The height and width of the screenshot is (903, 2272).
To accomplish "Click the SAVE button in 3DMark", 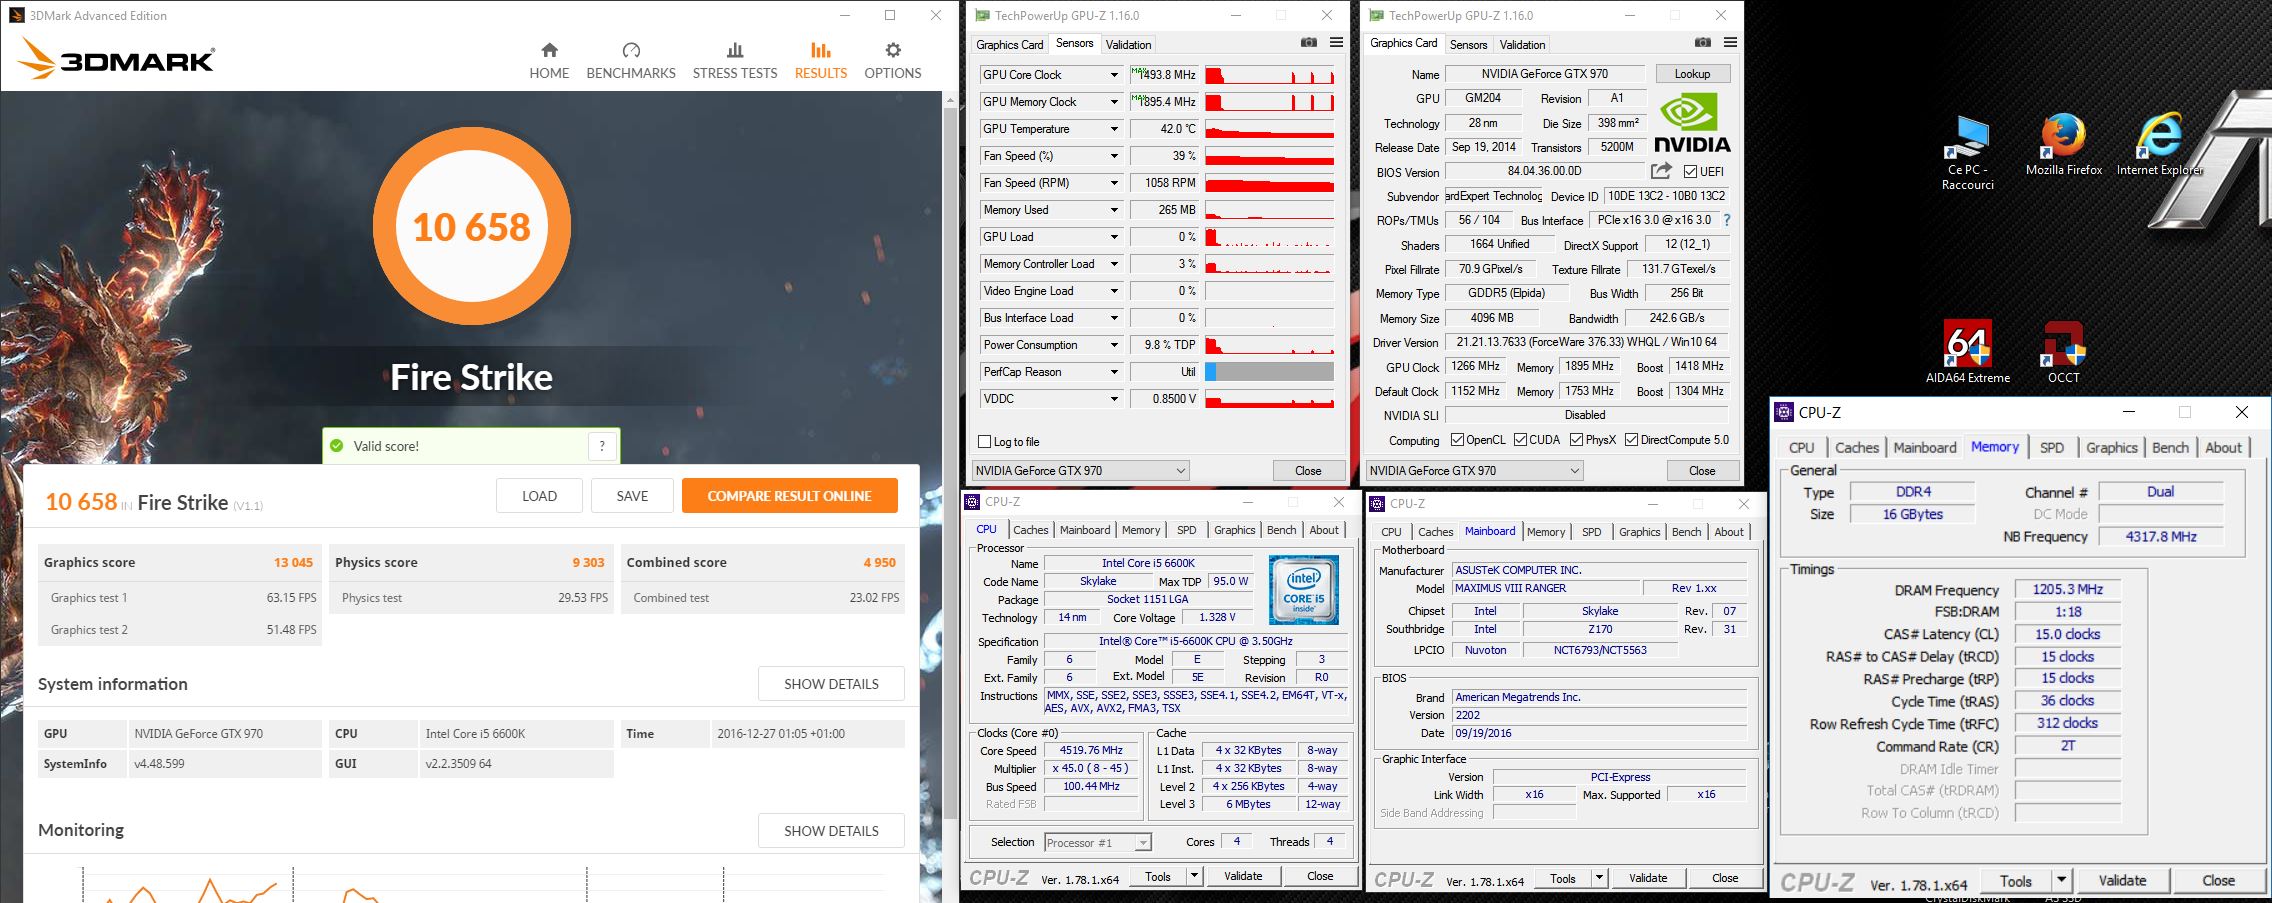I will pyautogui.click(x=632, y=496).
